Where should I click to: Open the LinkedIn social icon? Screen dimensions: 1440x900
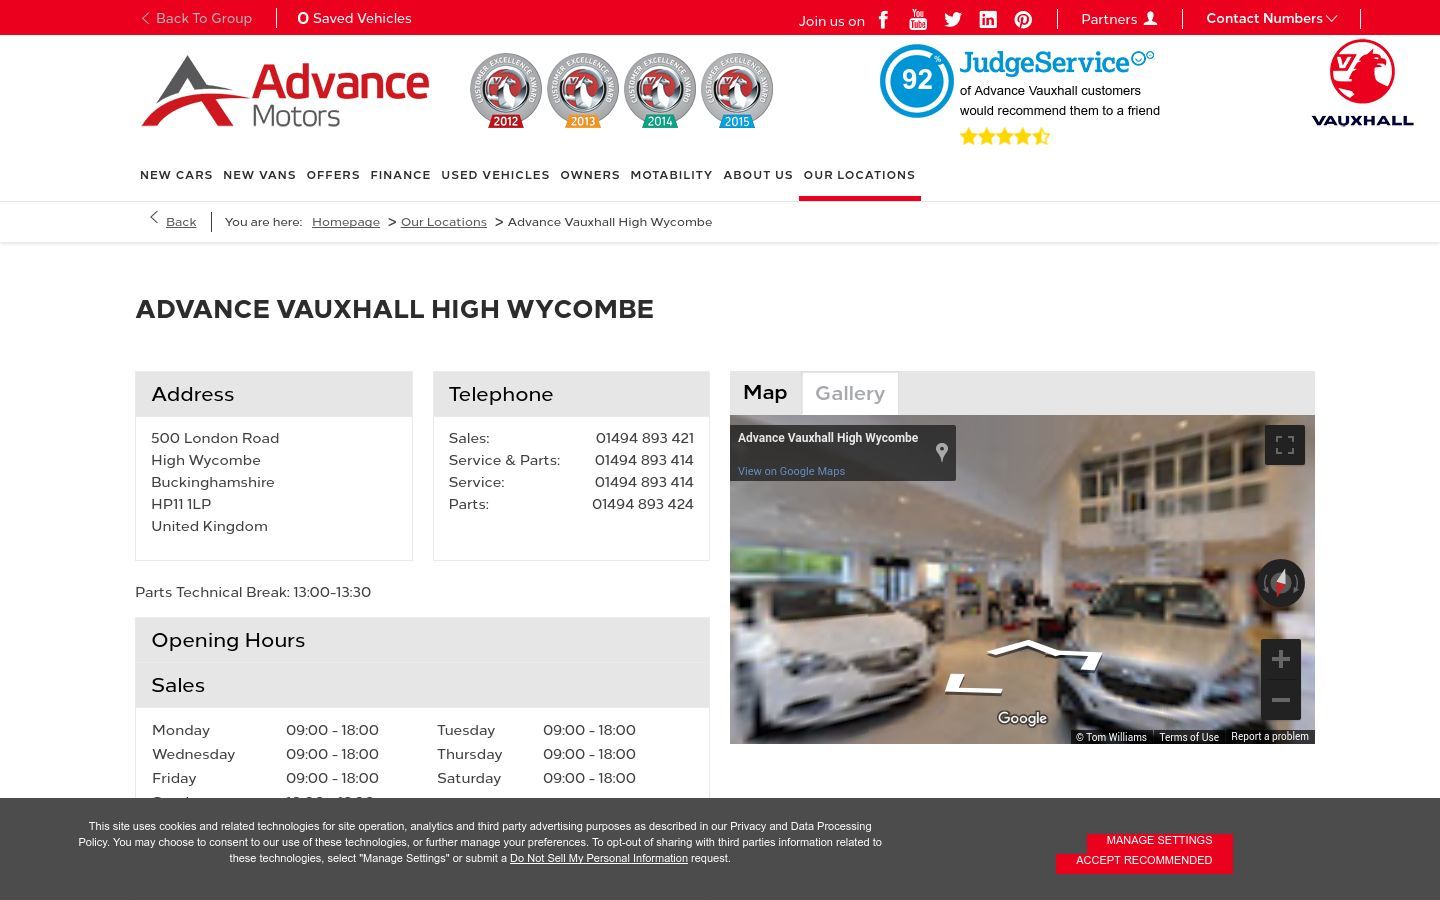click(x=988, y=19)
